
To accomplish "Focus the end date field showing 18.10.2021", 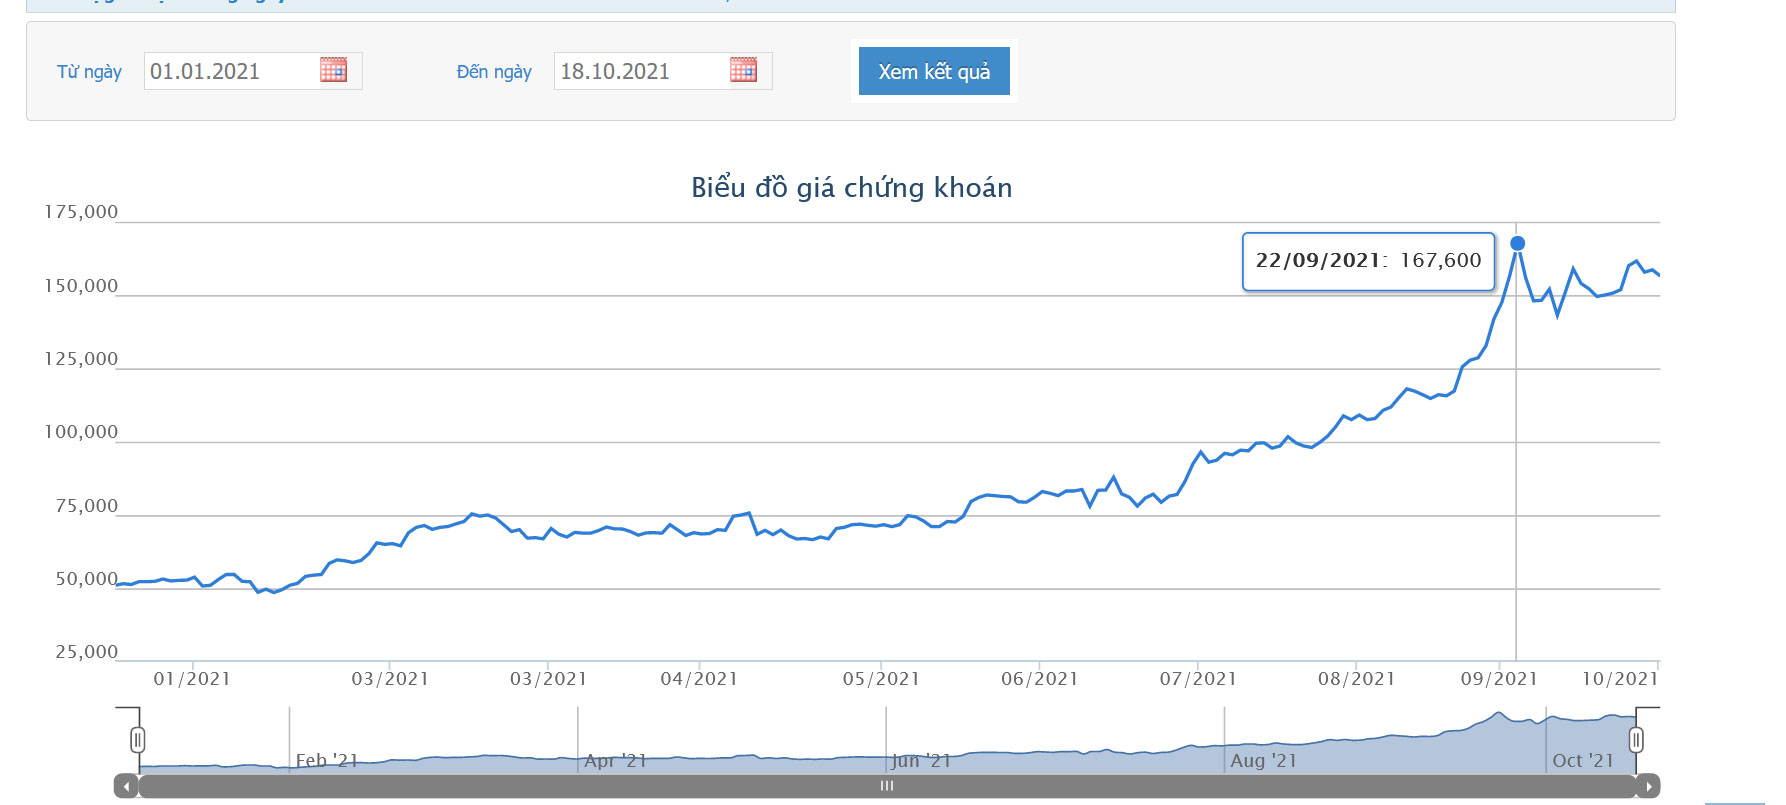I will (640, 72).
